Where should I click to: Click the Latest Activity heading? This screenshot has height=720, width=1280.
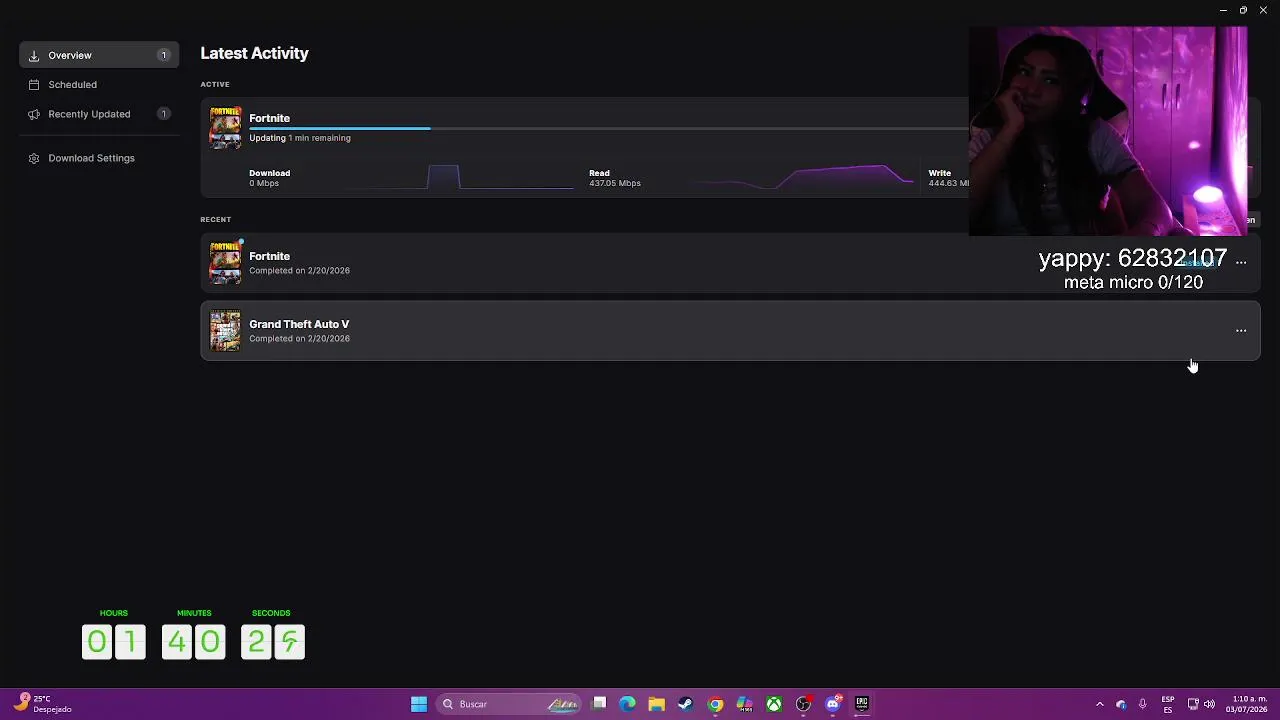pyautogui.click(x=254, y=53)
